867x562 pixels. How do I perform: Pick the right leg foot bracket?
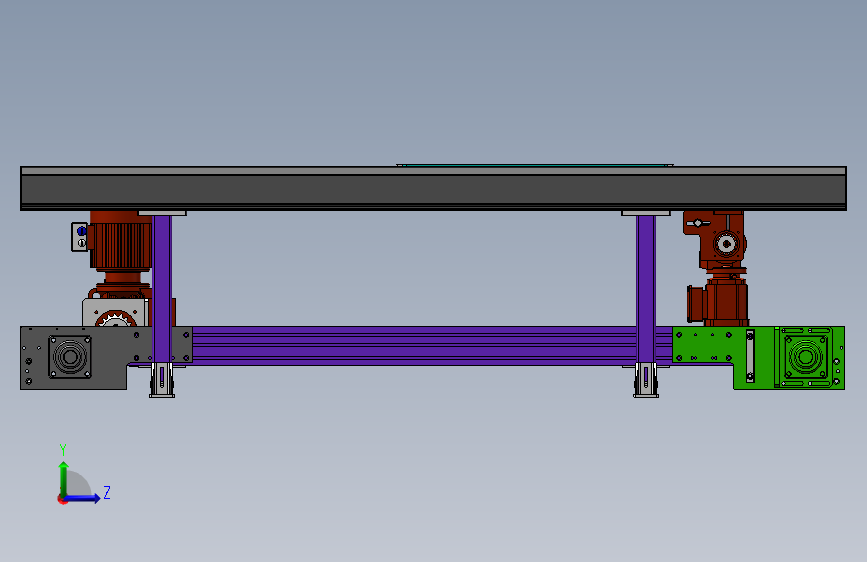tap(646, 380)
